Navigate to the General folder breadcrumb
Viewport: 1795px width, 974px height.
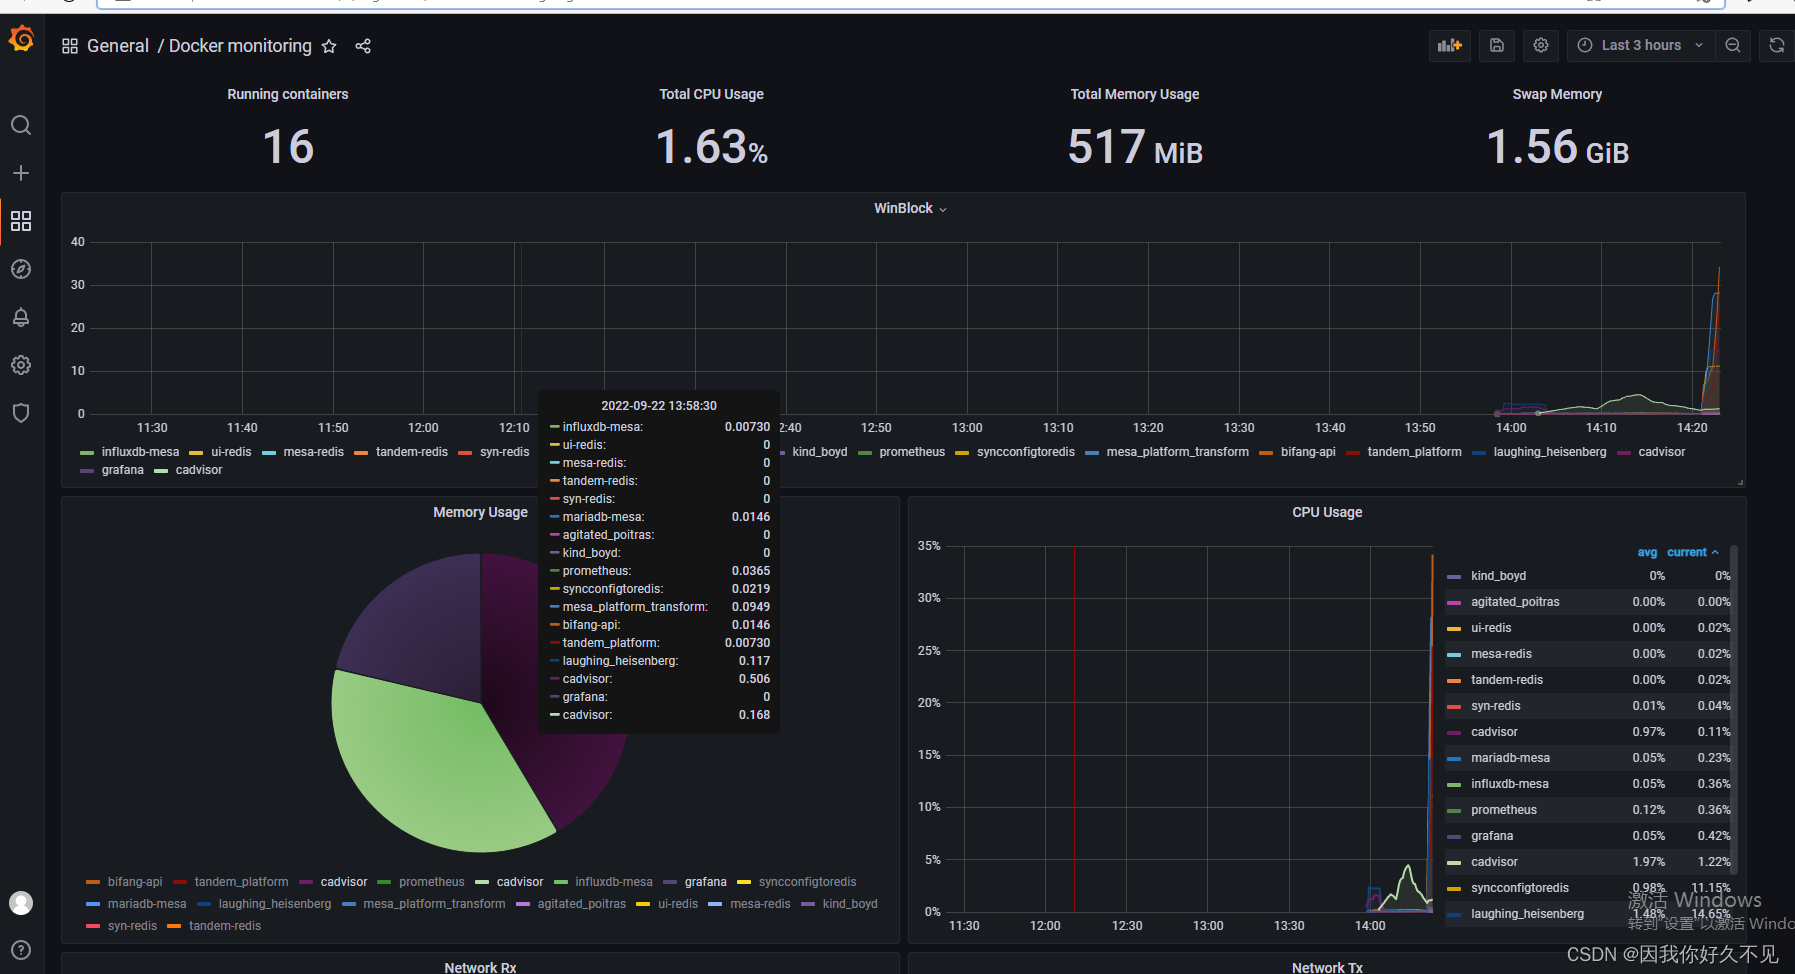(118, 45)
